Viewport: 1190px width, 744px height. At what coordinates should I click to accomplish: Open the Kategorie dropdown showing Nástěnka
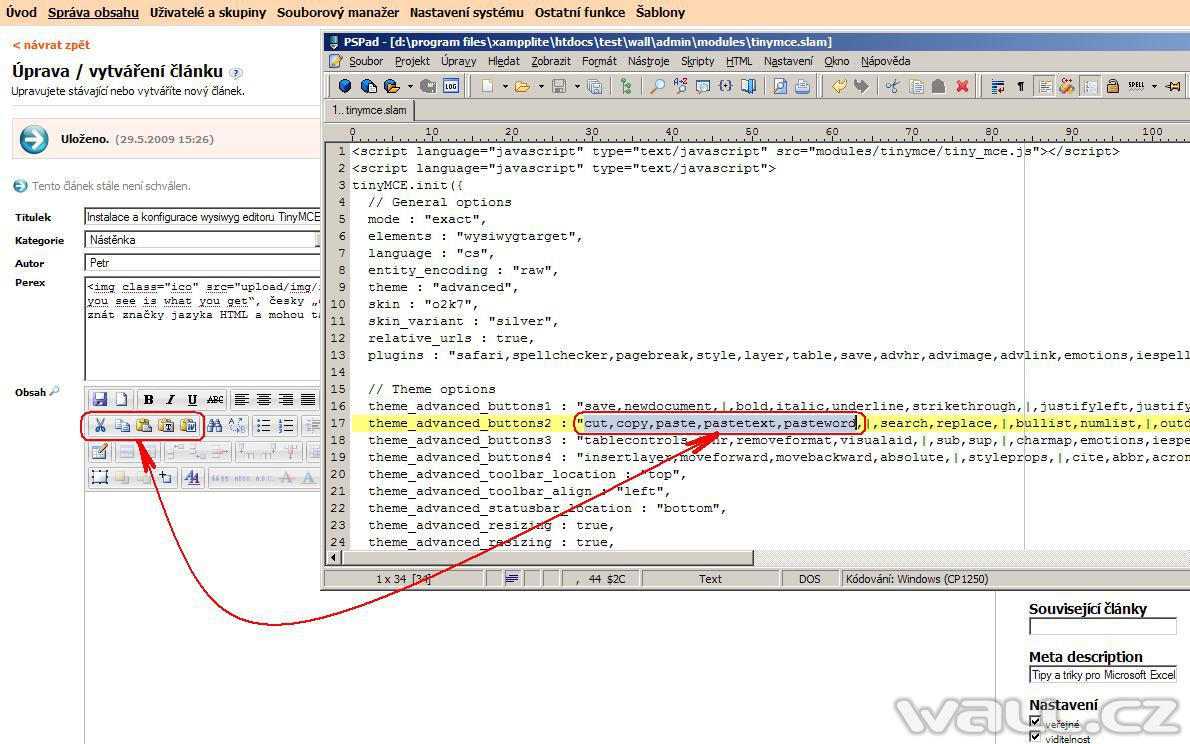[203, 240]
